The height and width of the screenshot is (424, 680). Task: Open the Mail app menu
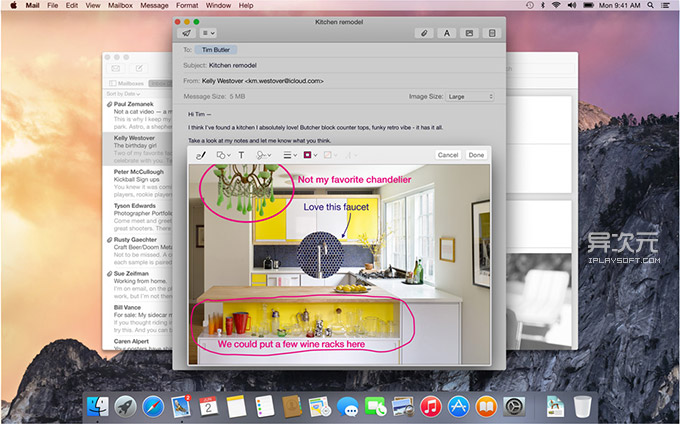coord(33,5)
